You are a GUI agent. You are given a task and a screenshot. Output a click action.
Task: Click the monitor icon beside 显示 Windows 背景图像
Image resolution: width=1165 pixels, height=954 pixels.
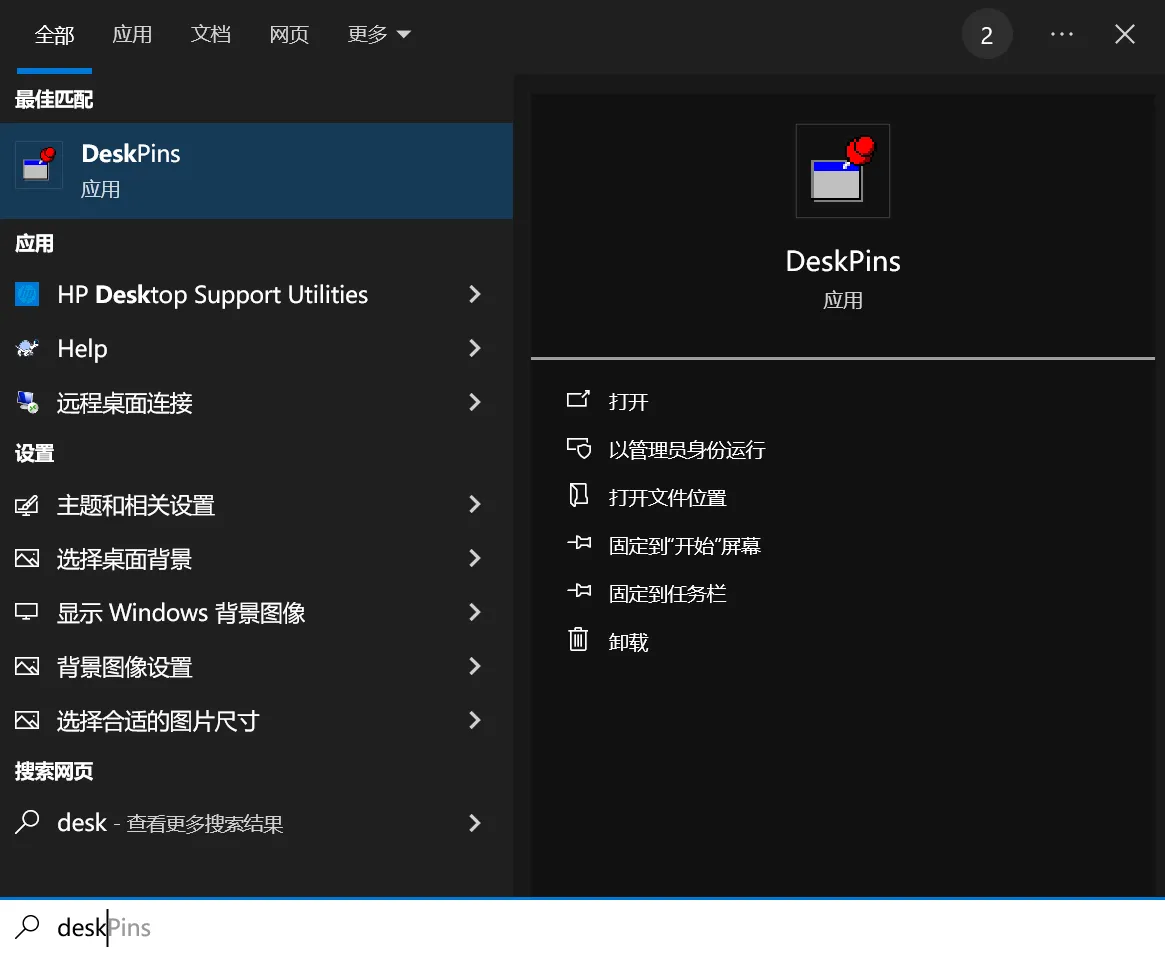click(x=27, y=612)
